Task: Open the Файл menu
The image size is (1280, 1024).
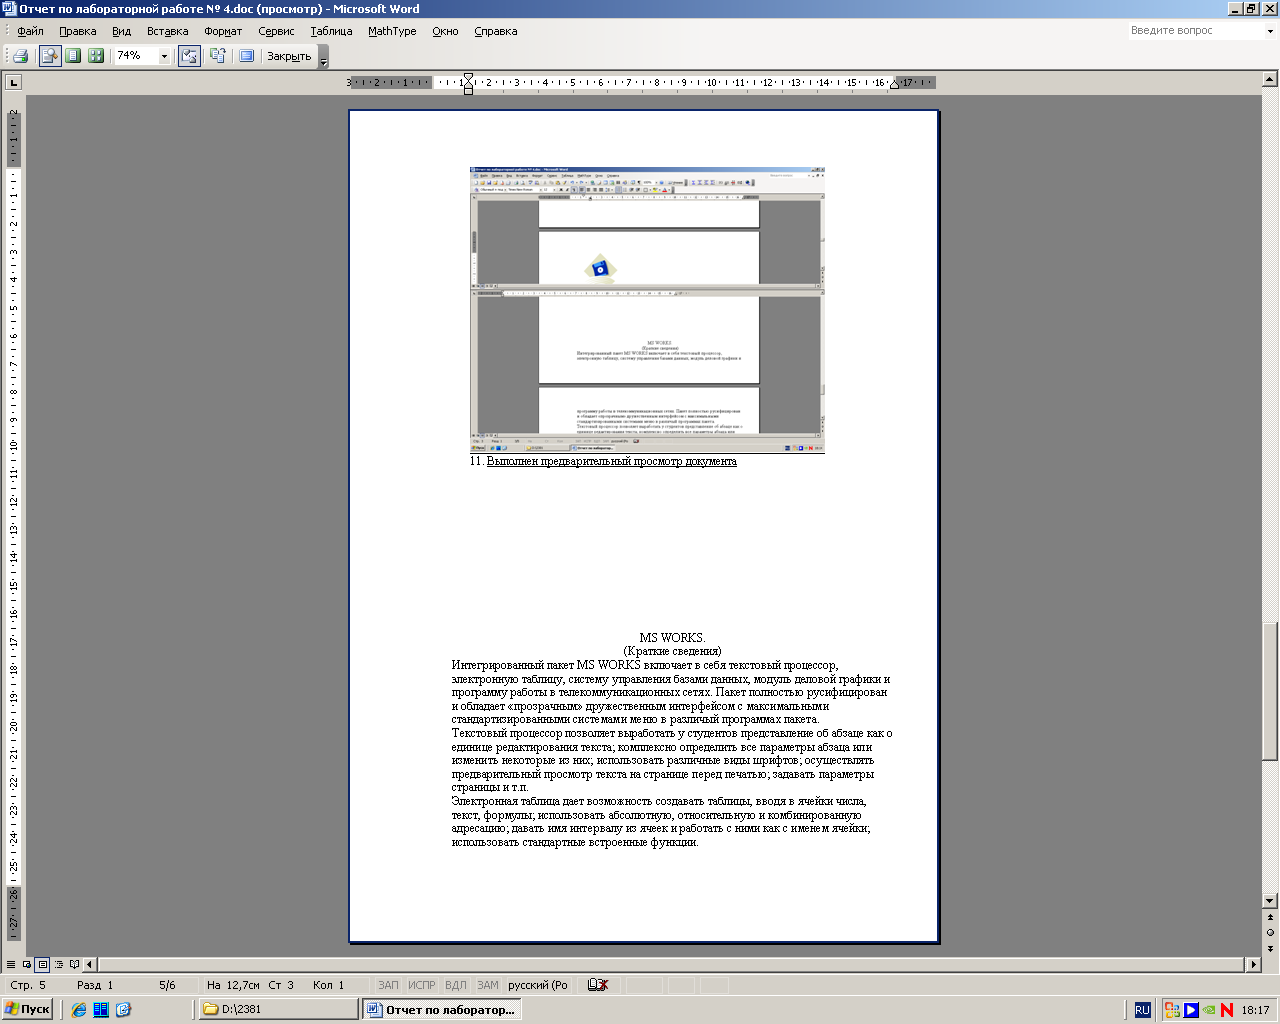Action: pos(30,31)
